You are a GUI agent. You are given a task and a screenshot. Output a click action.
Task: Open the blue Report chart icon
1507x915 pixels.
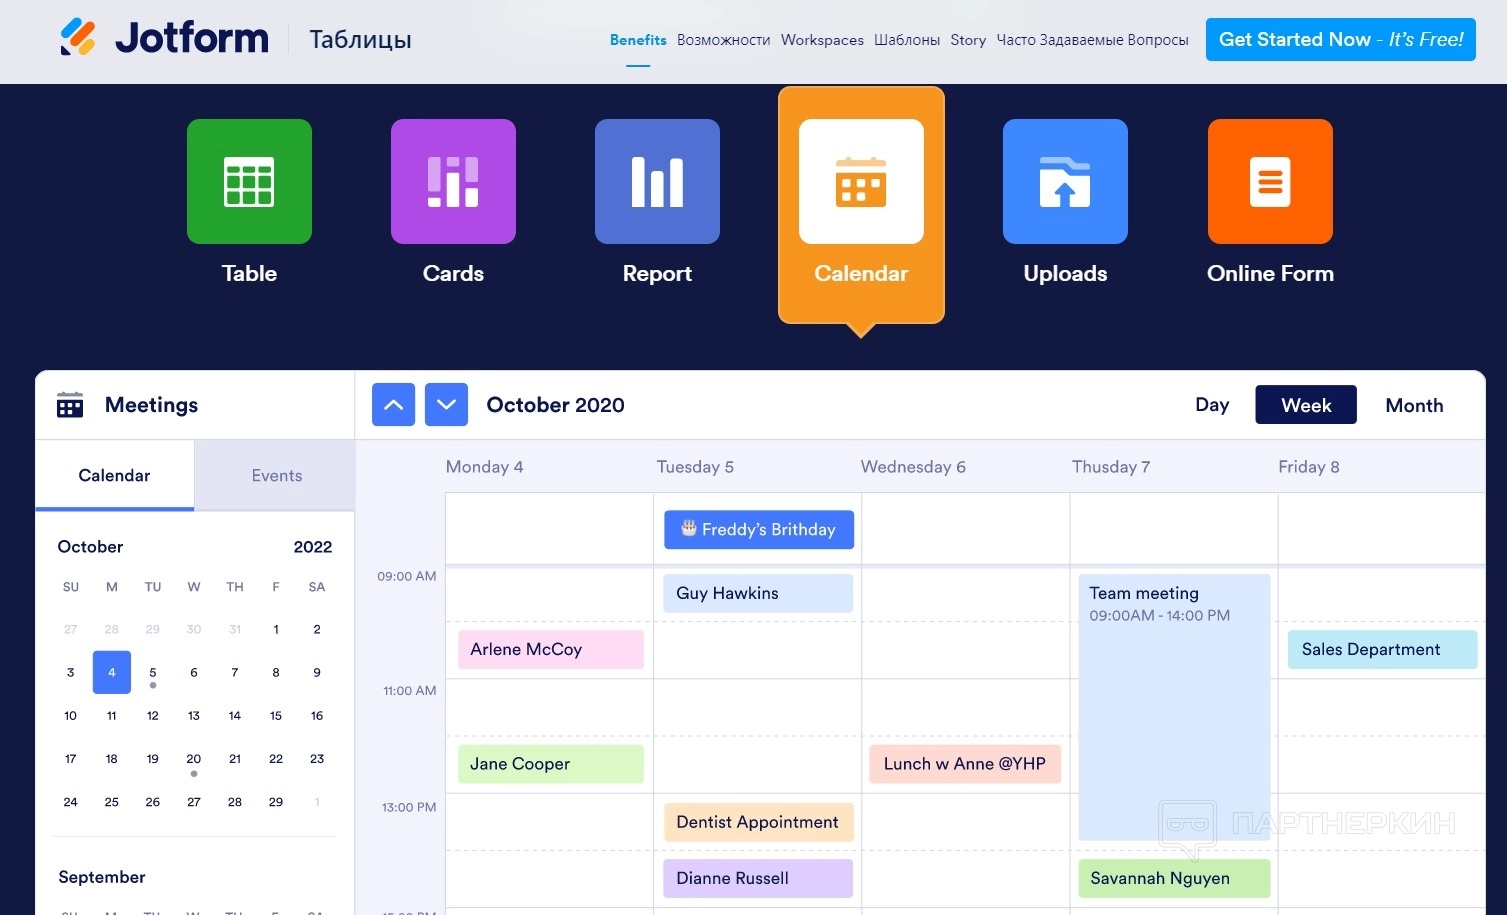click(657, 181)
